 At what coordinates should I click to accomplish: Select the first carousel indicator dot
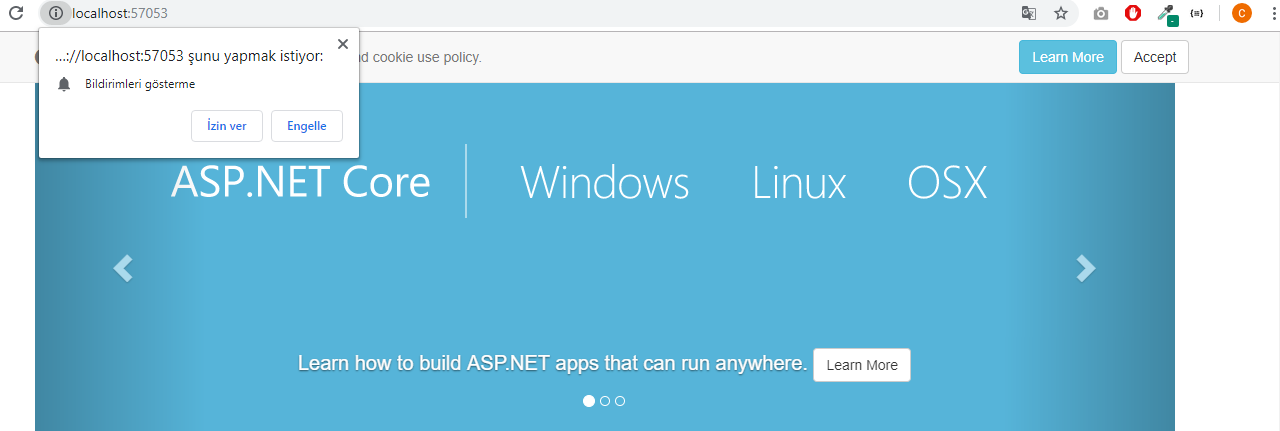[x=589, y=401]
